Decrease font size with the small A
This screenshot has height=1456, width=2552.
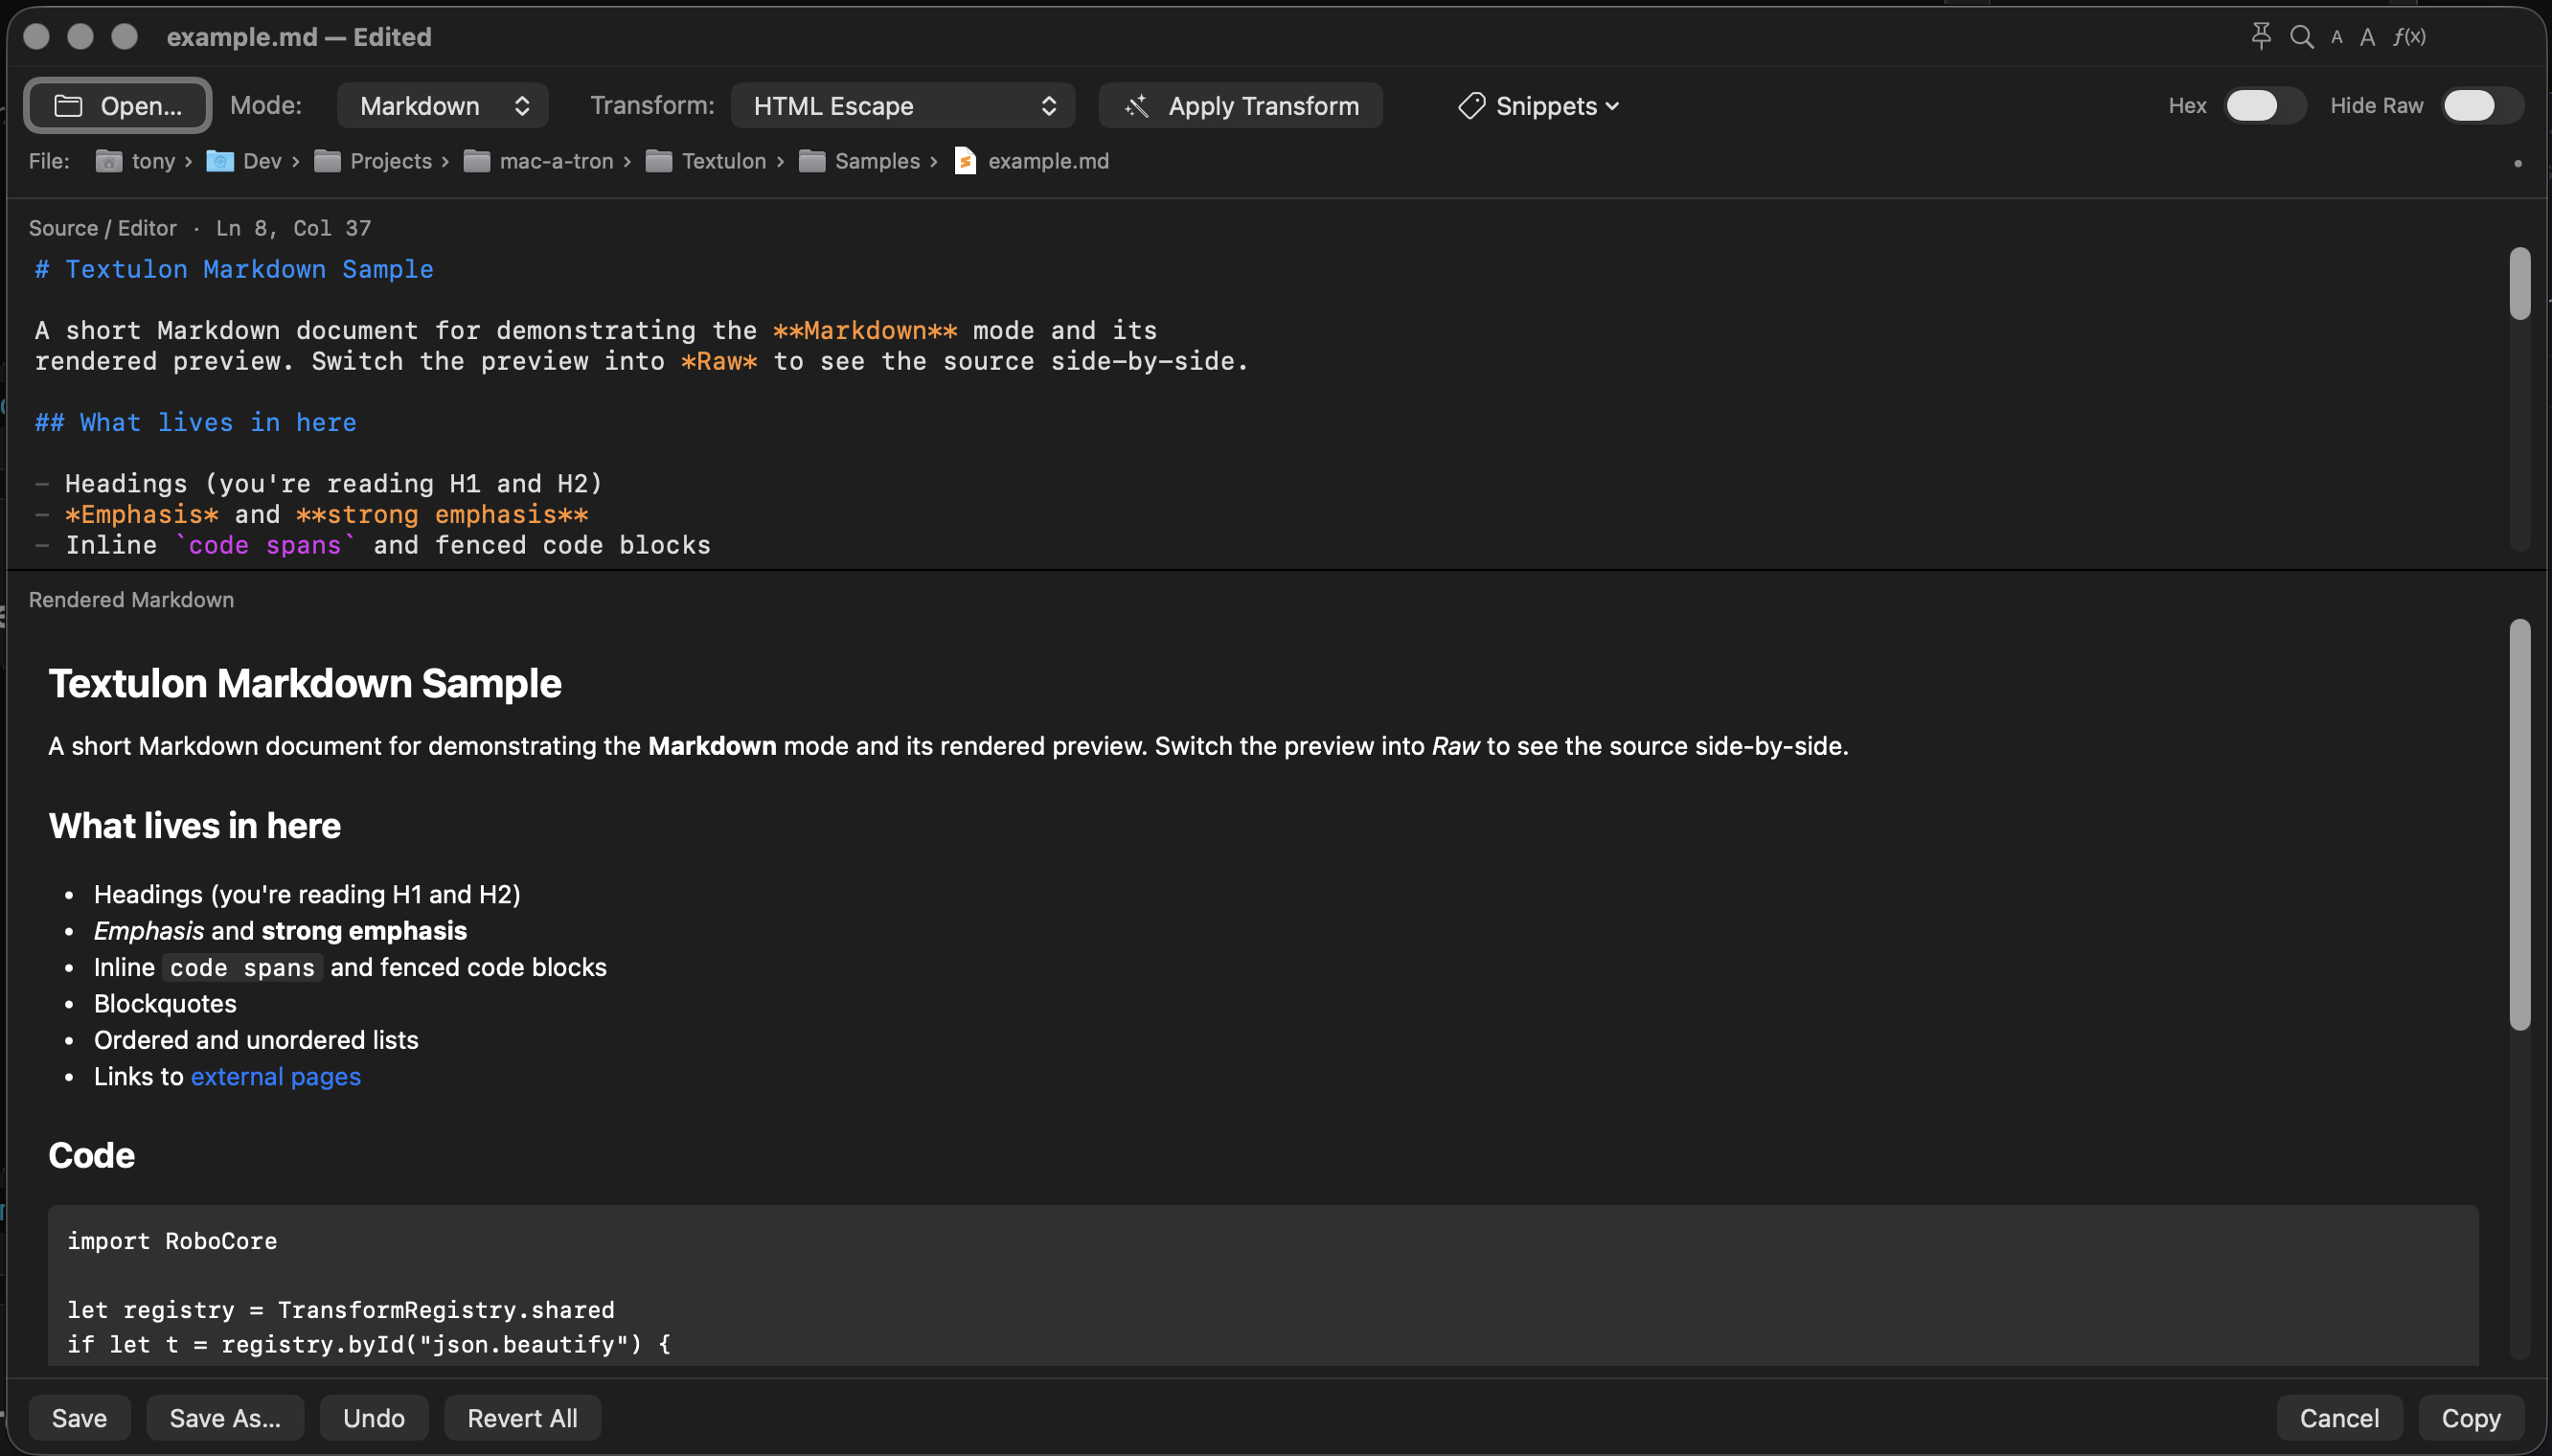click(2336, 38)
